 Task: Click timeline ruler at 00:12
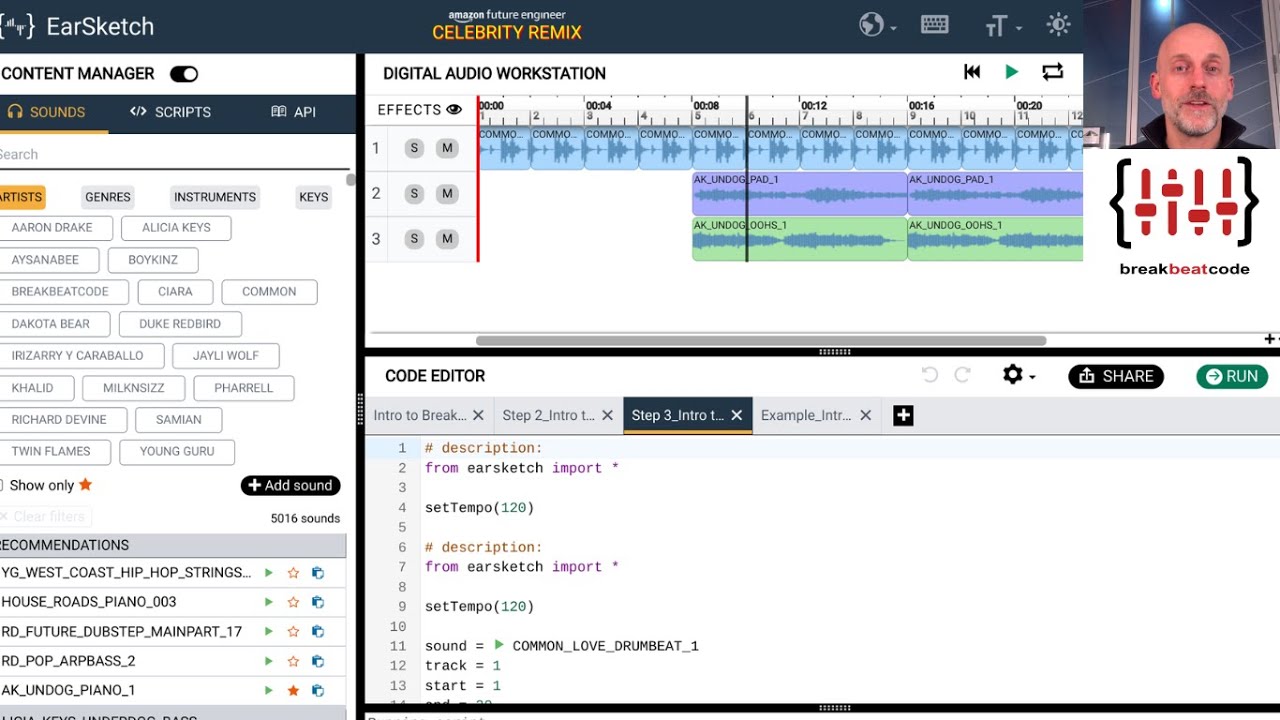[814, 105]
